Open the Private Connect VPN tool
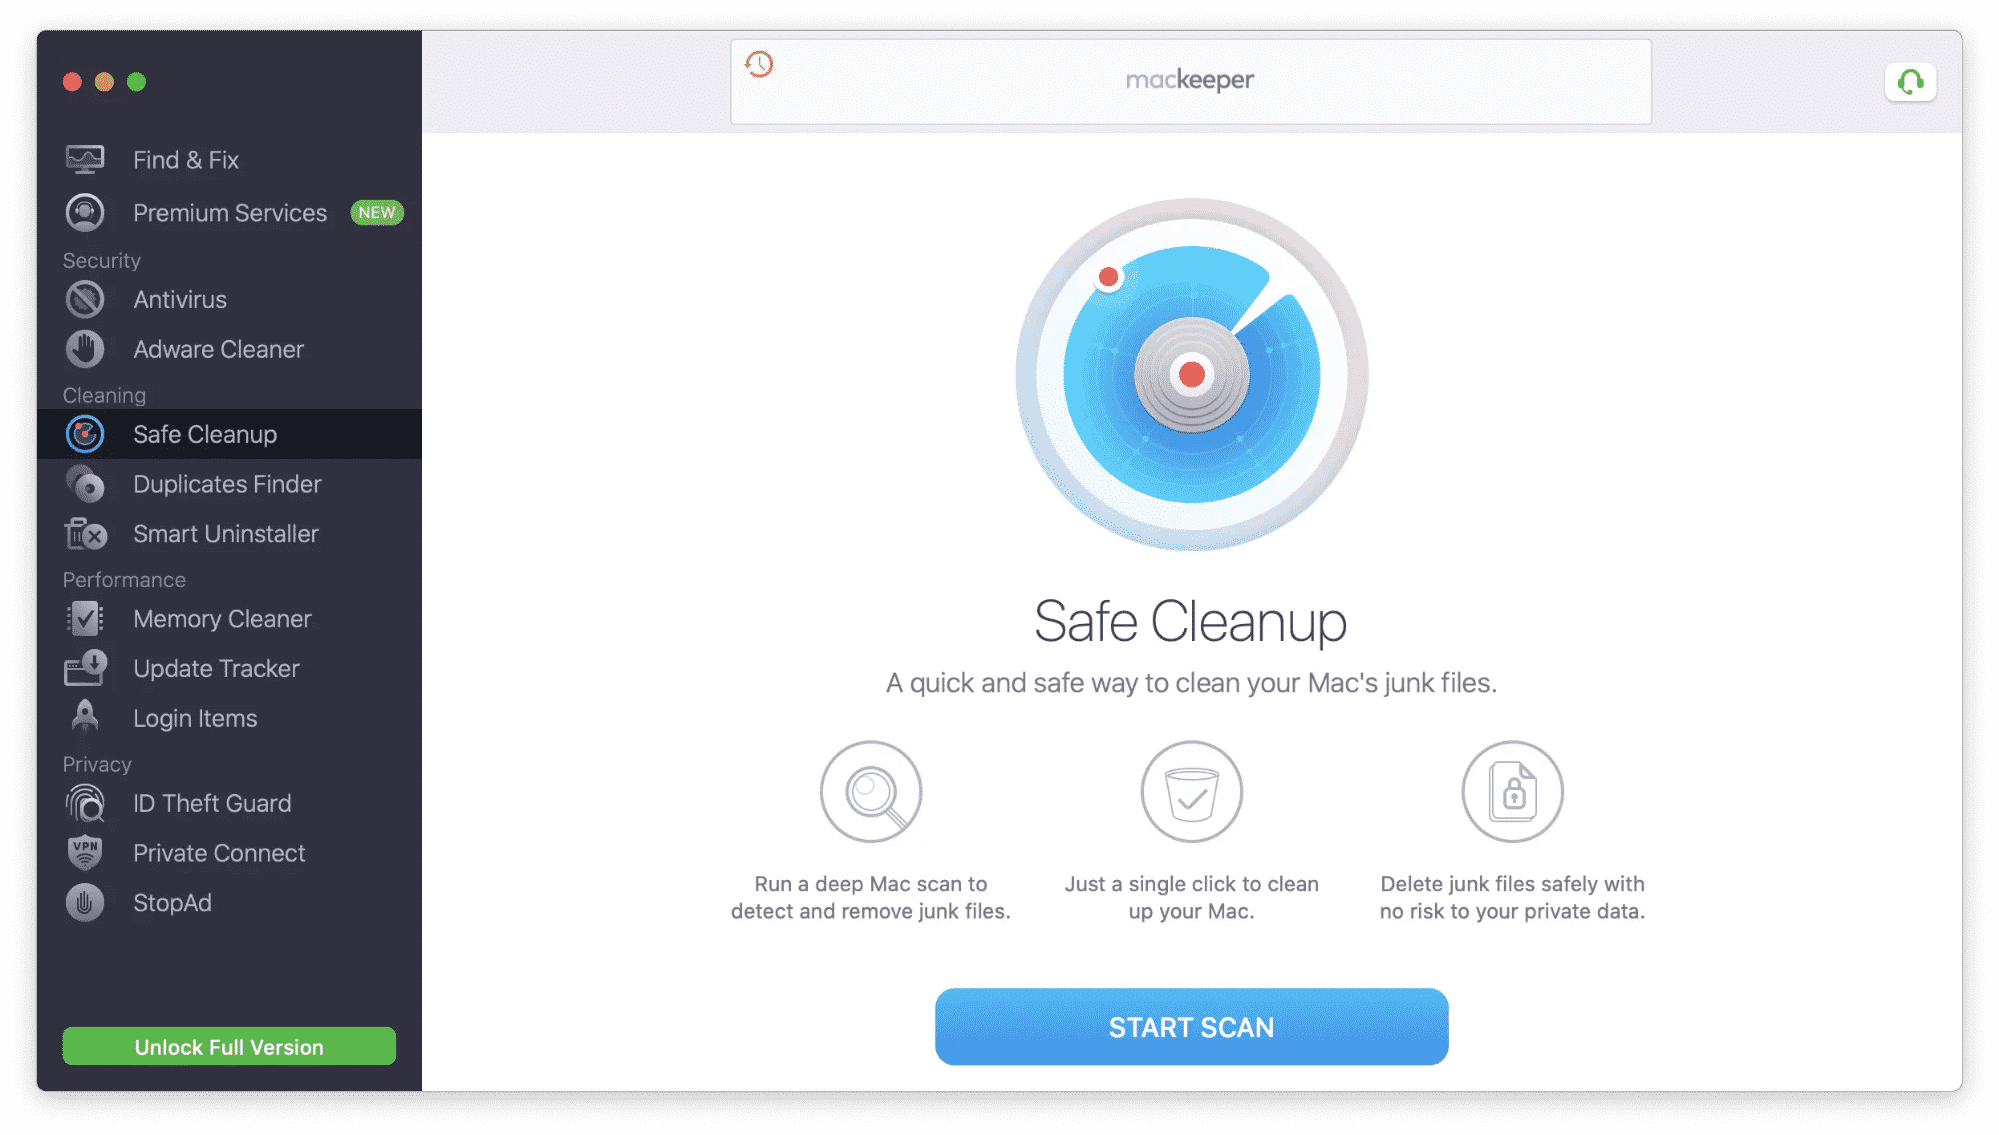 [x=218, y=852]
